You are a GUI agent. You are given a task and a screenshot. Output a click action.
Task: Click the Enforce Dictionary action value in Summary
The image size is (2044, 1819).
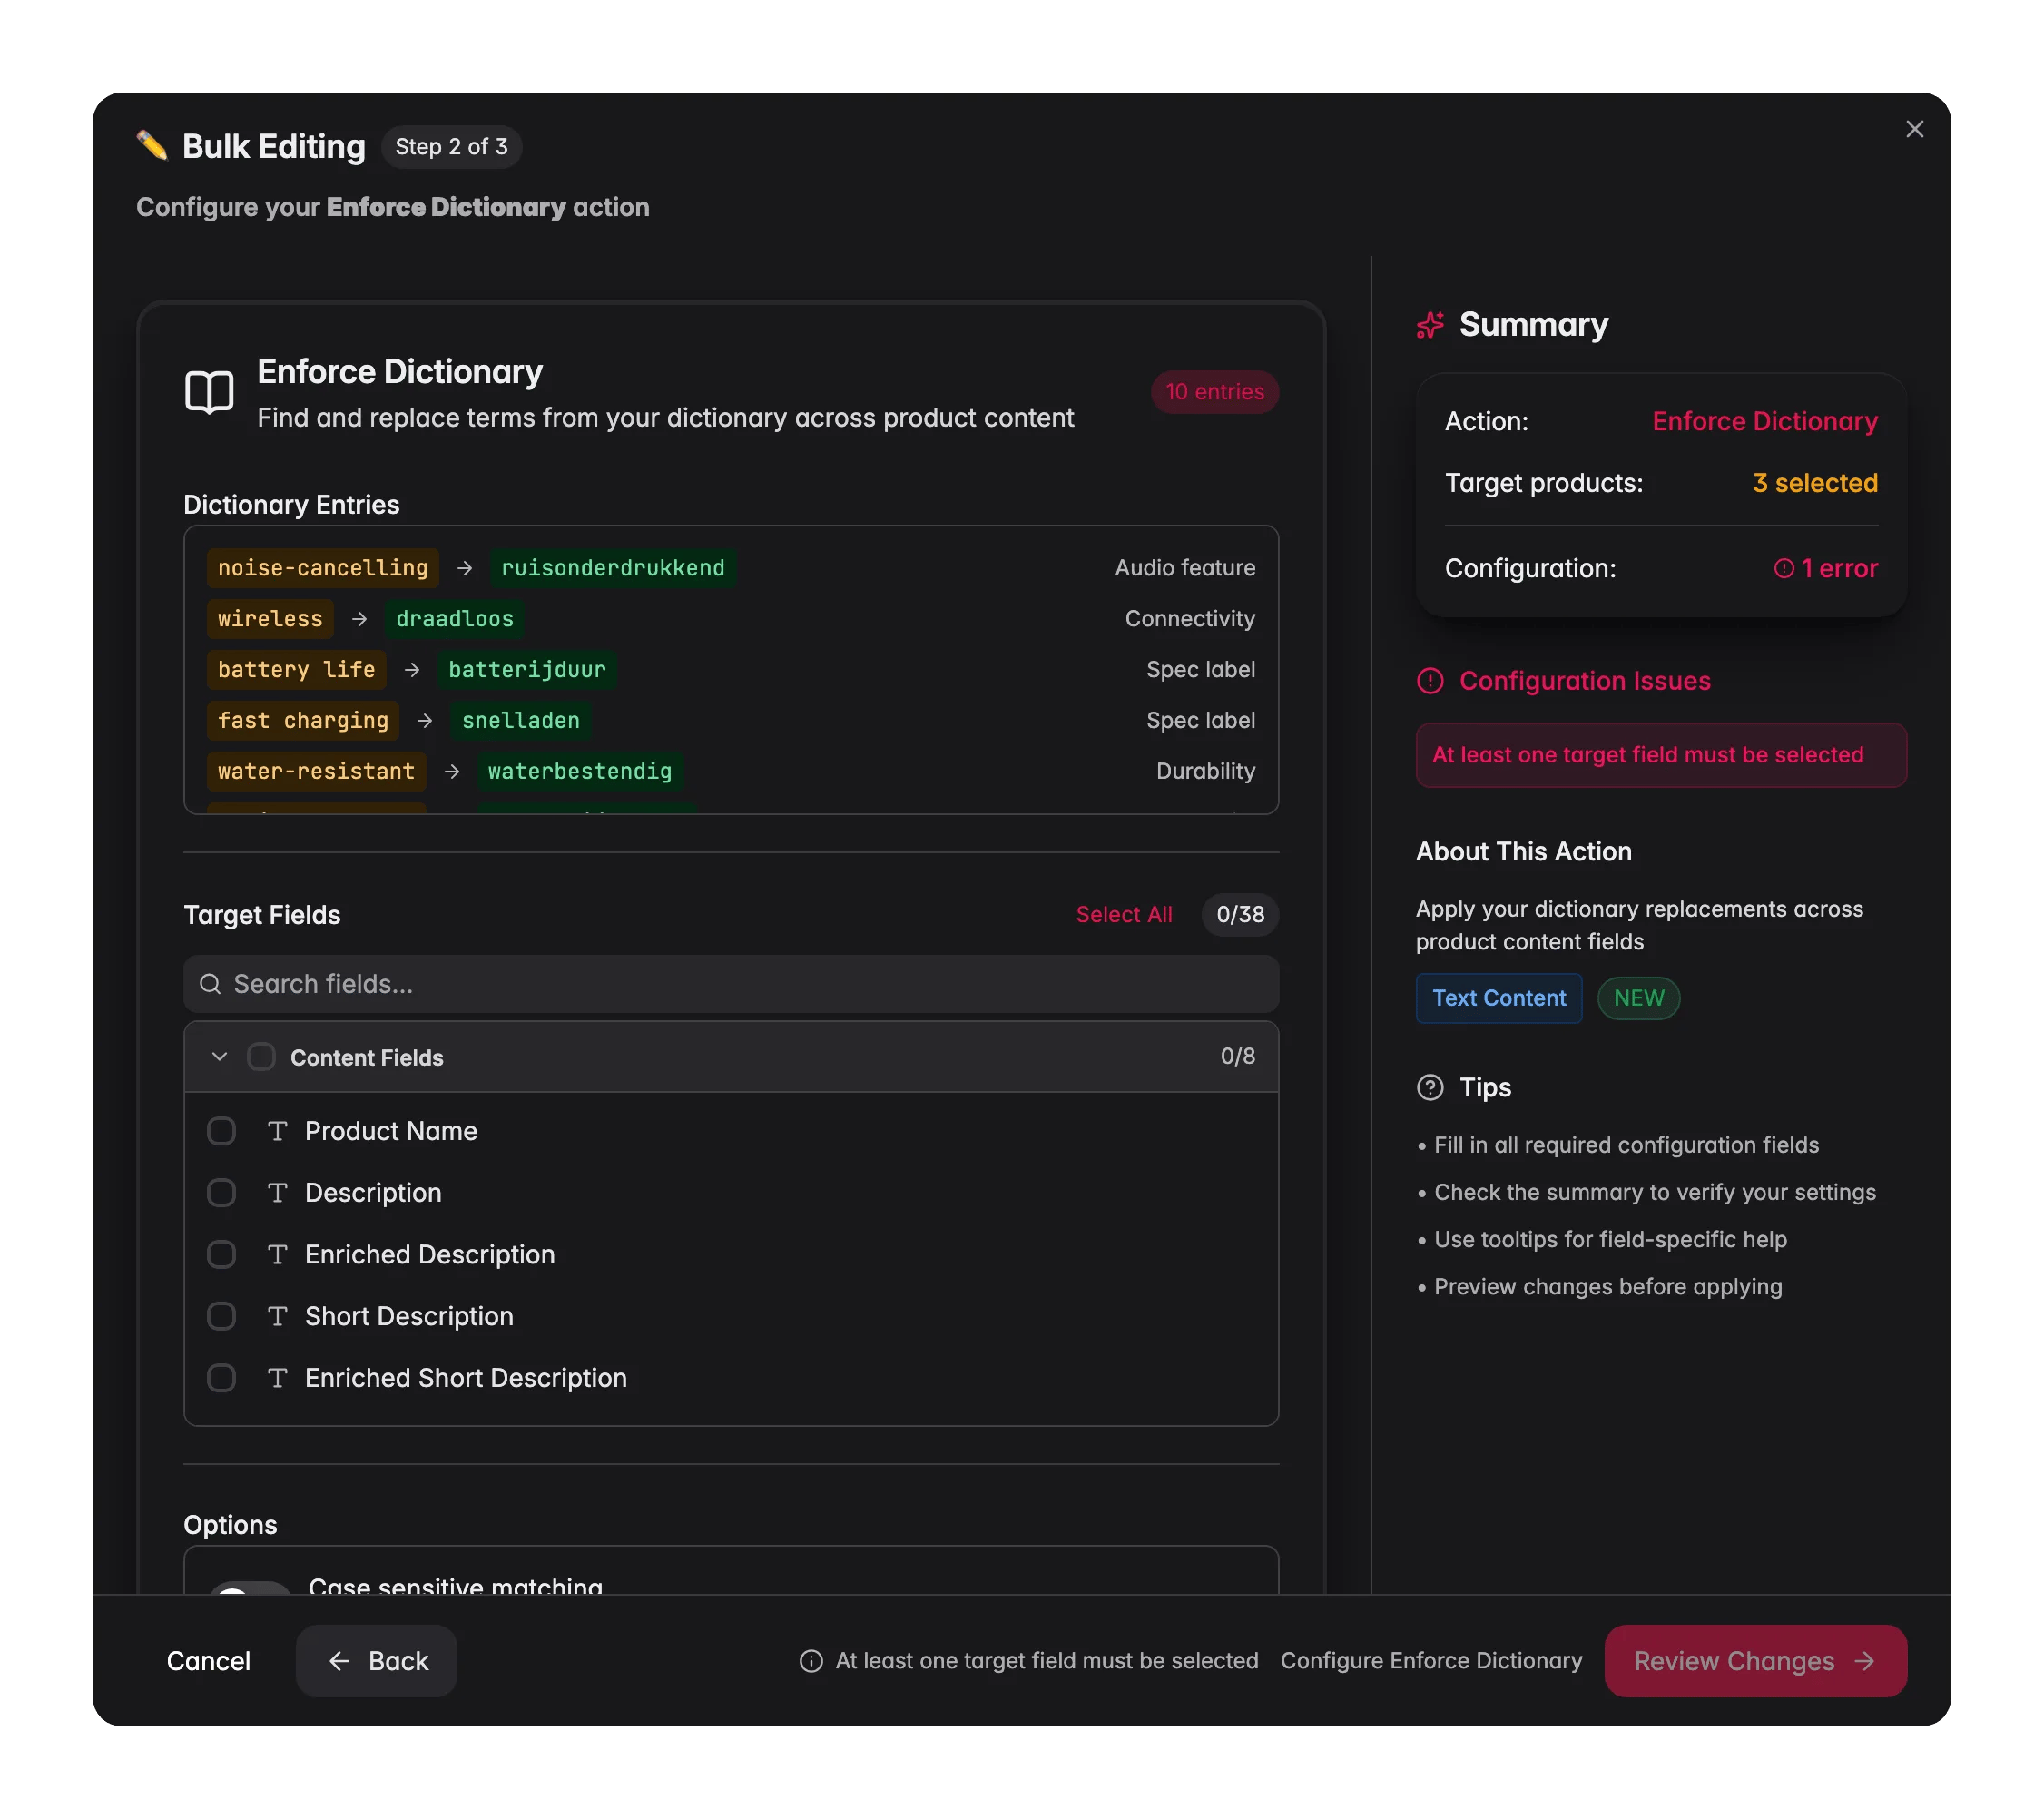[1765, 422]
